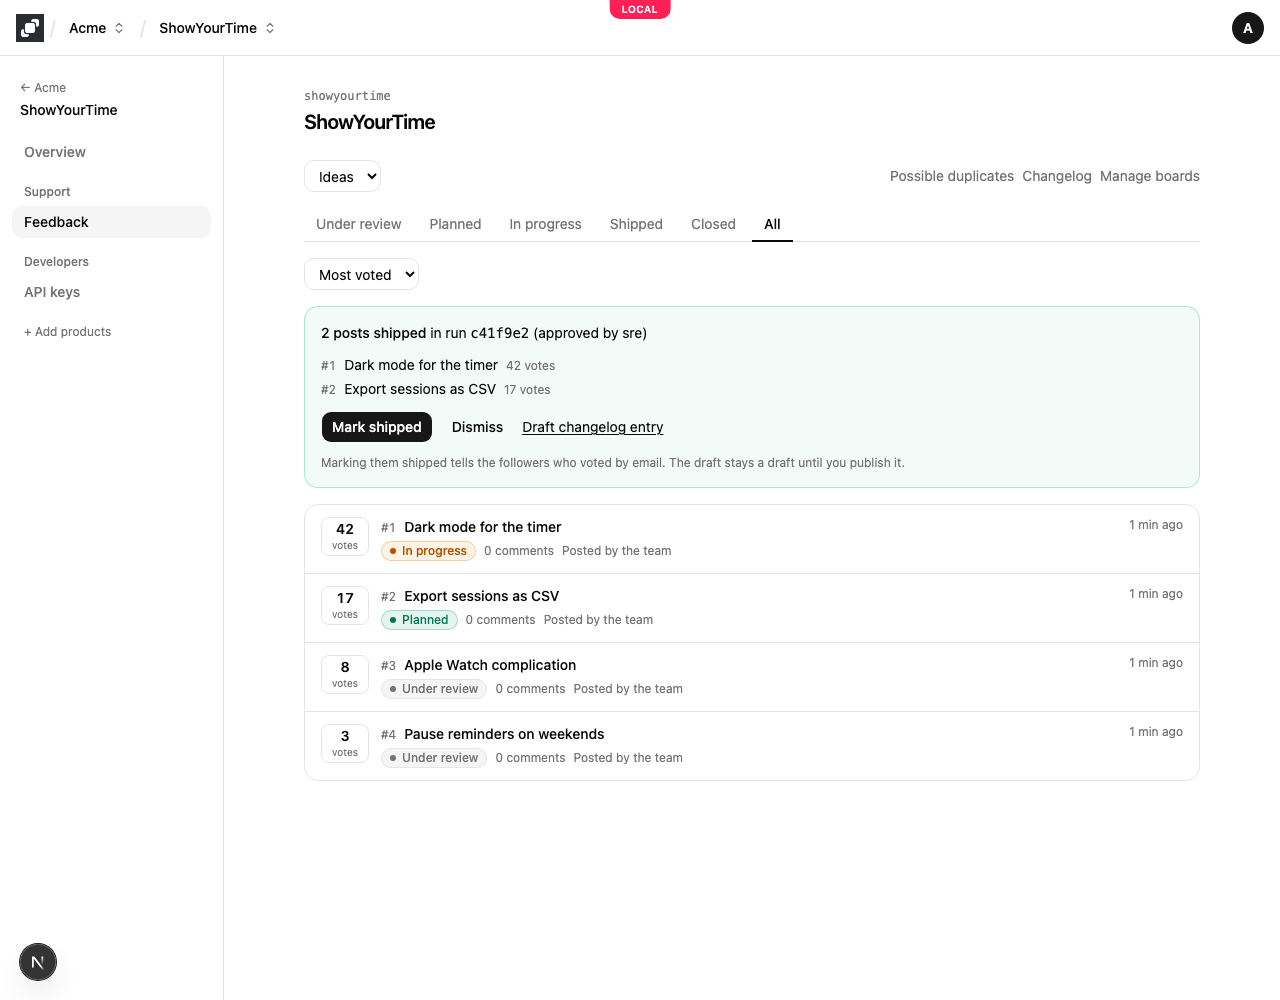Go back to Acme in sidebar

[43, 88]
